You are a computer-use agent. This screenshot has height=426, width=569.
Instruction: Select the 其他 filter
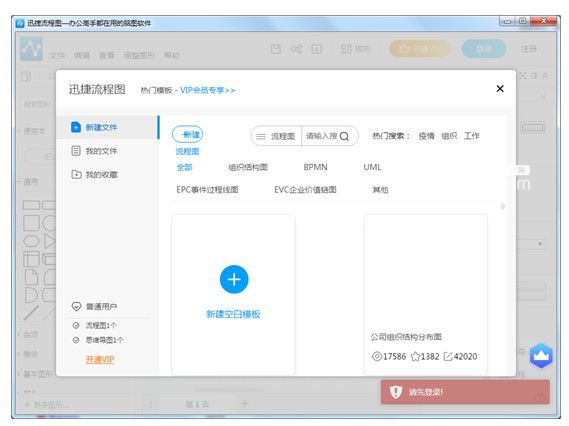coord(380,190)
